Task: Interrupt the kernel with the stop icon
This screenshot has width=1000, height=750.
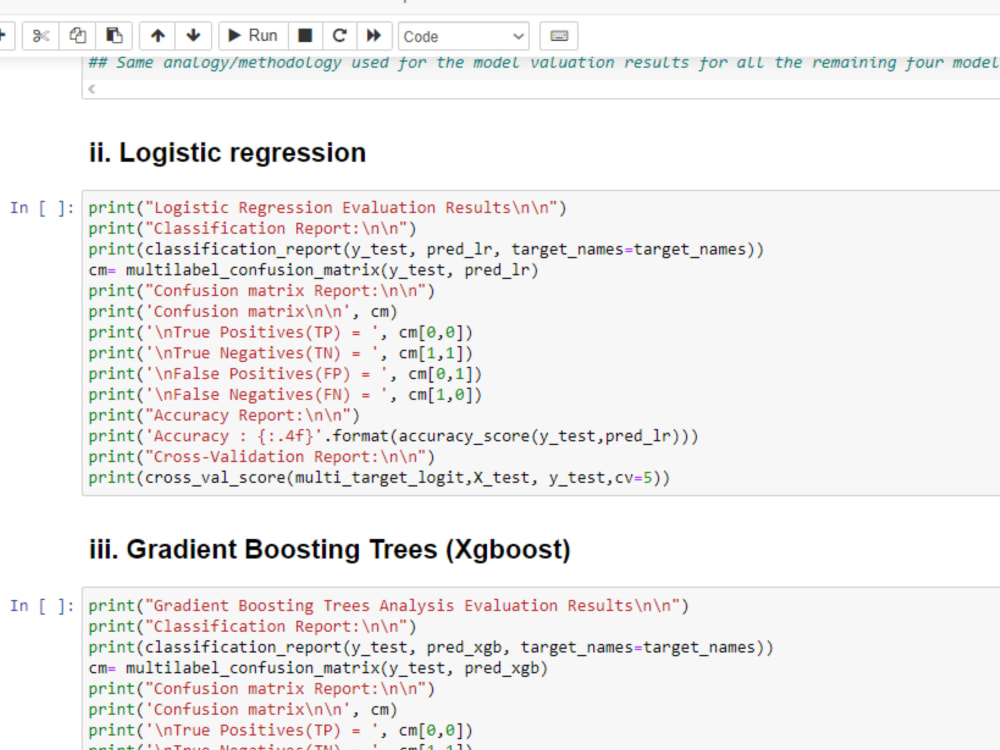Action: coord(305,35)
